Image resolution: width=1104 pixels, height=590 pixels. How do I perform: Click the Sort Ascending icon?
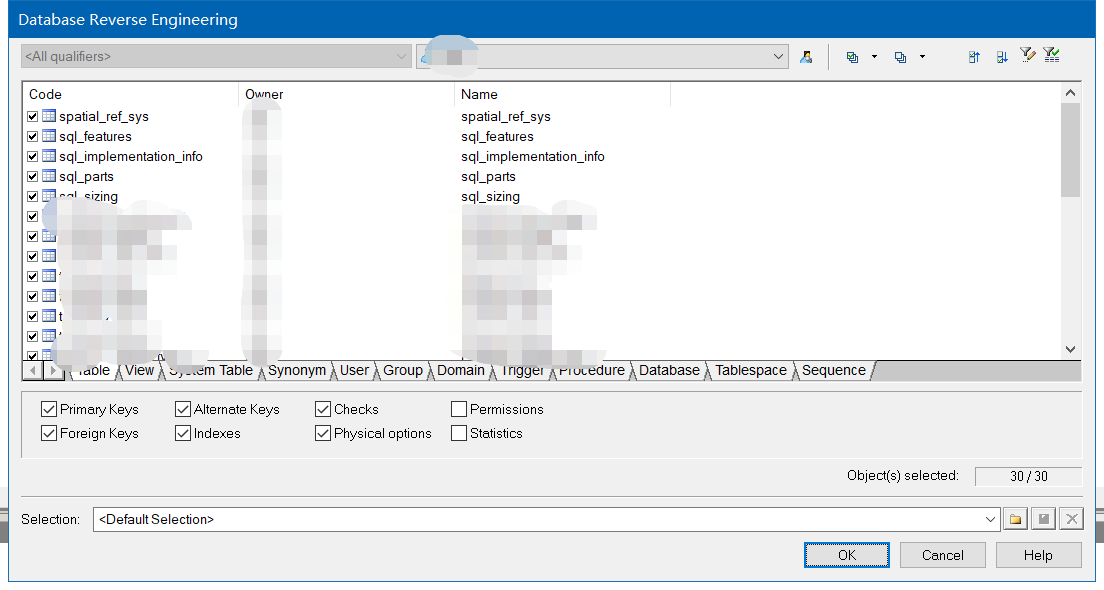975,56
